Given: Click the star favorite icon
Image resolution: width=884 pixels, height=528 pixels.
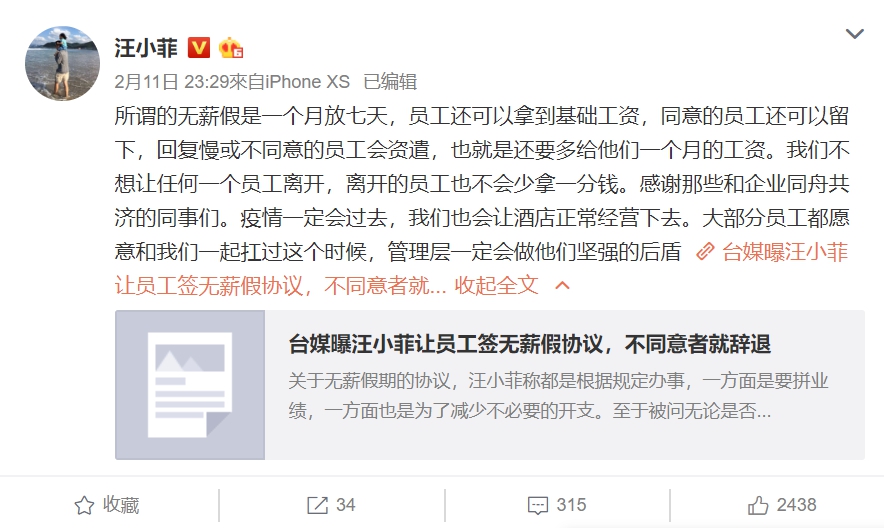Looking at the screenshot, I should point(85,505).
